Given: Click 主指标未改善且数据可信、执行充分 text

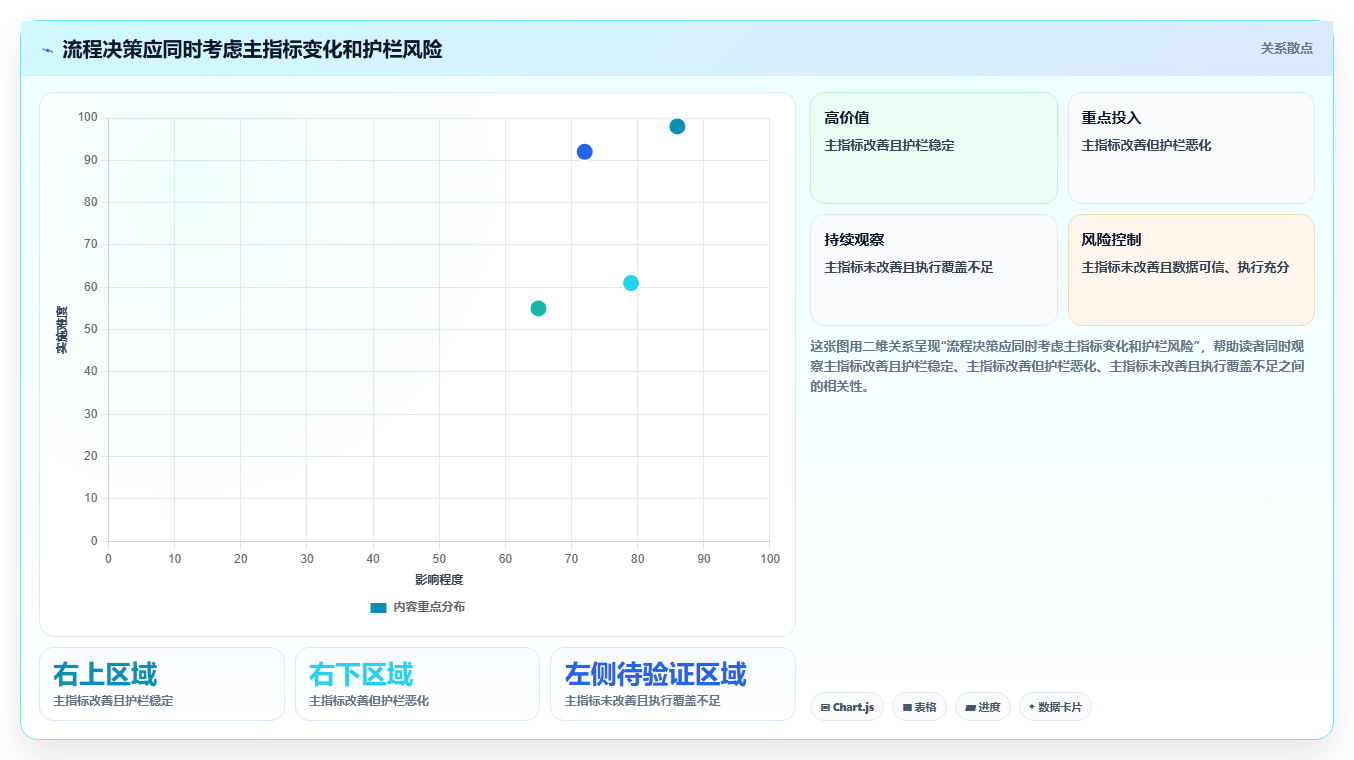Looking at the screenshot, I should tap(1185, 267).
